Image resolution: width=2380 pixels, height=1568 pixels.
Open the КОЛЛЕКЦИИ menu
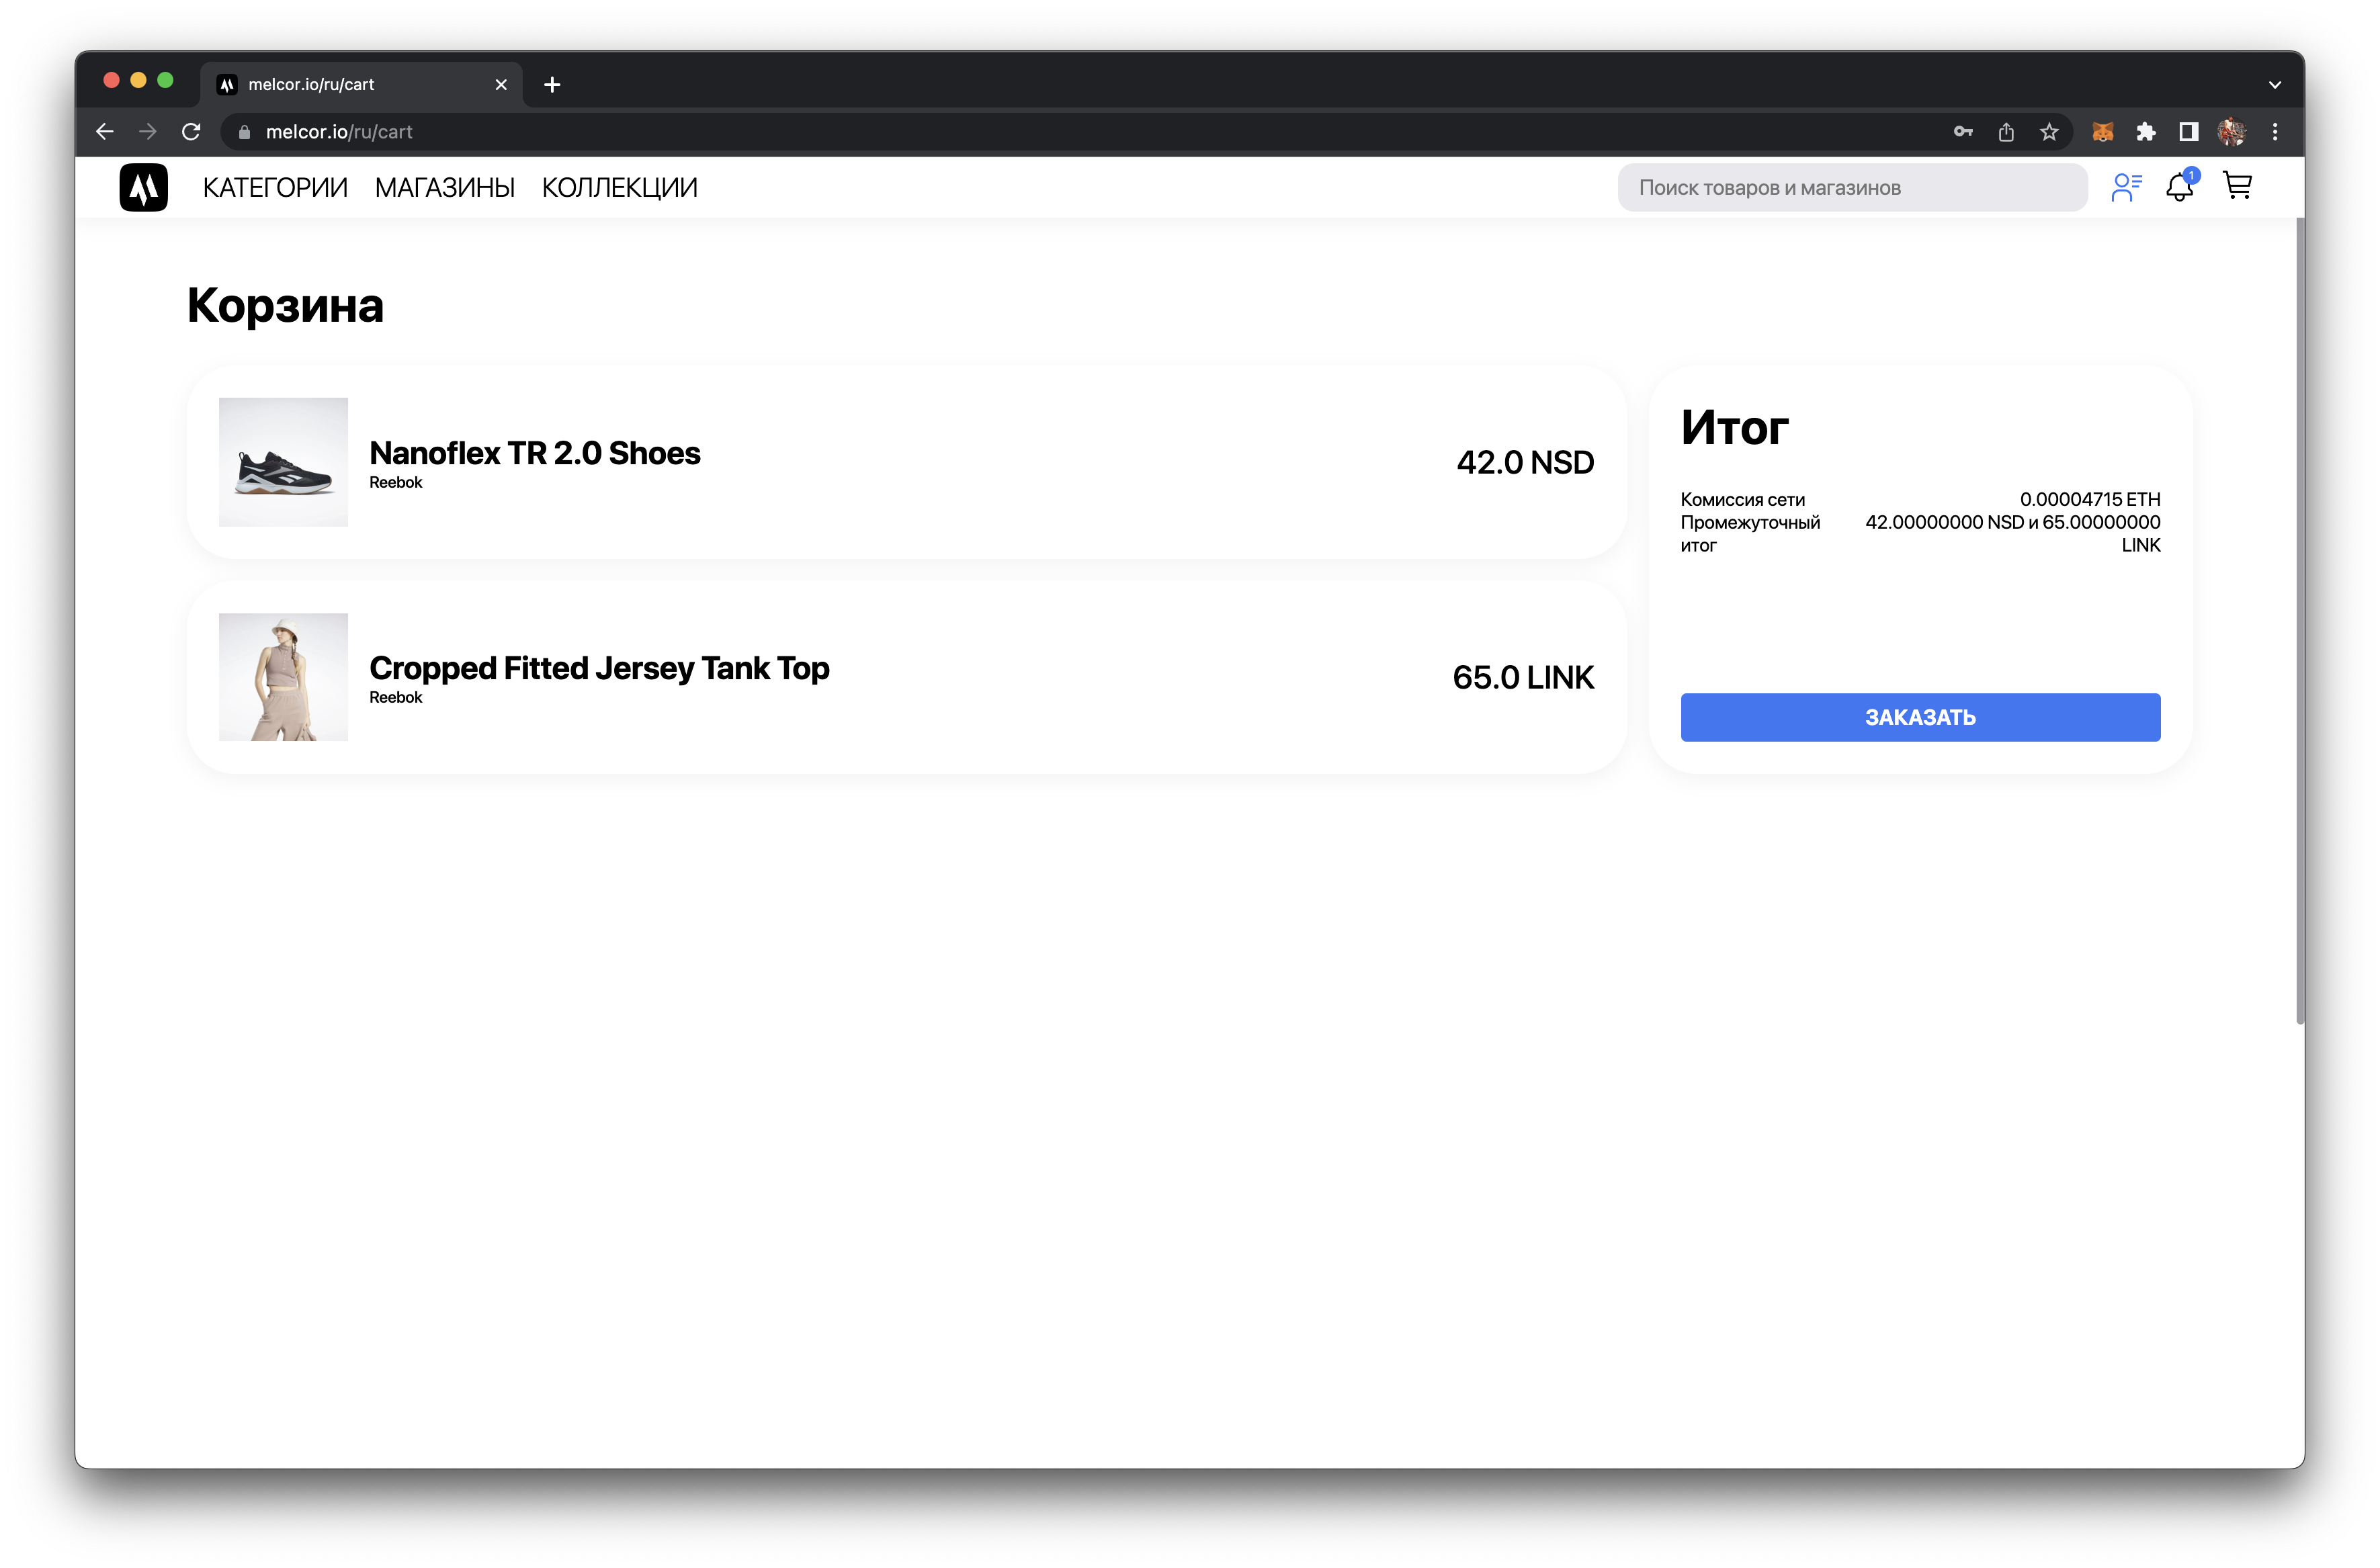pyautogui.click(x=620, y=188)
